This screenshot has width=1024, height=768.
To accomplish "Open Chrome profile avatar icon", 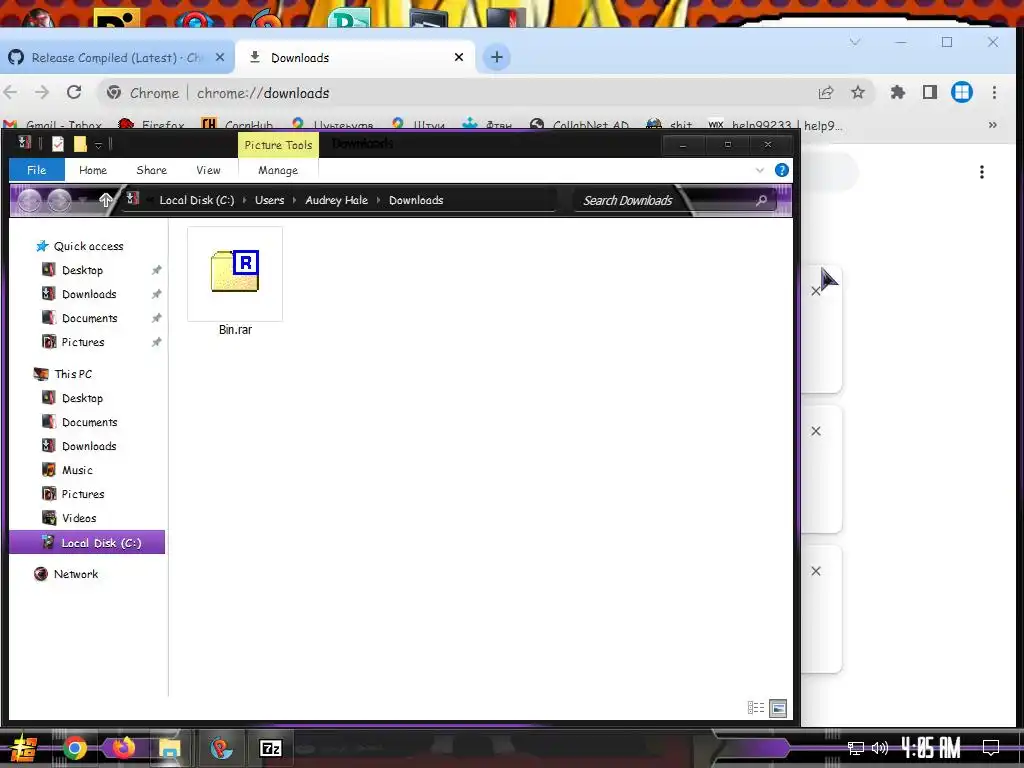I will coord(962,93).
